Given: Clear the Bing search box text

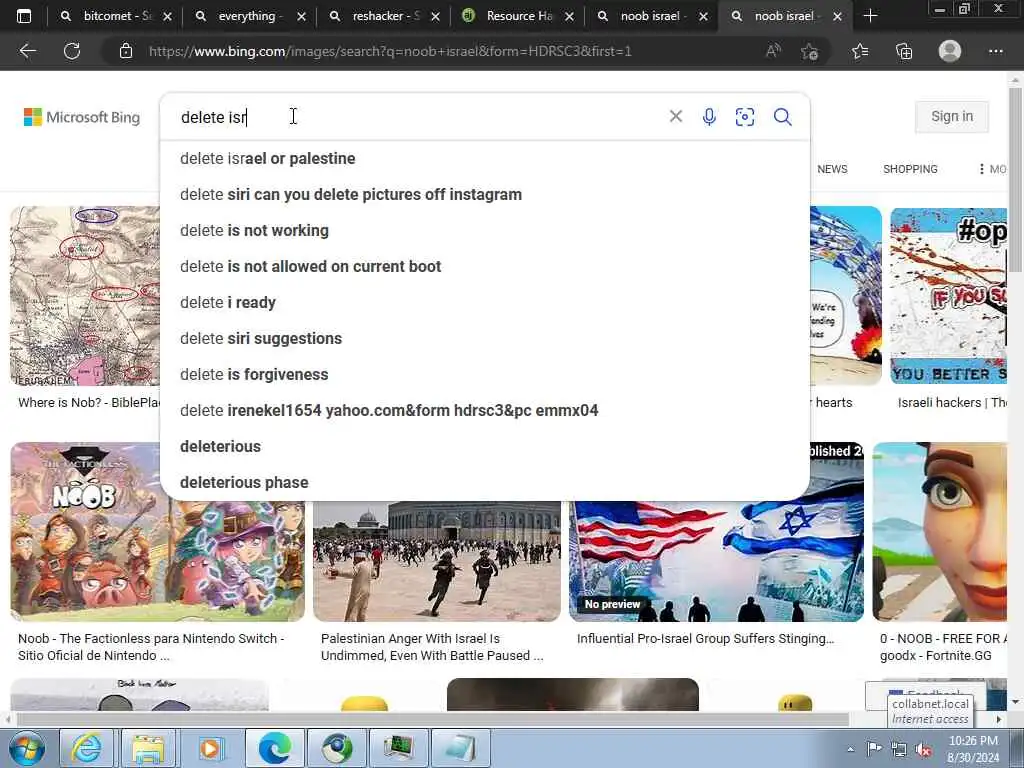Looking at the screenshot, I should click(x=676, y=116).
